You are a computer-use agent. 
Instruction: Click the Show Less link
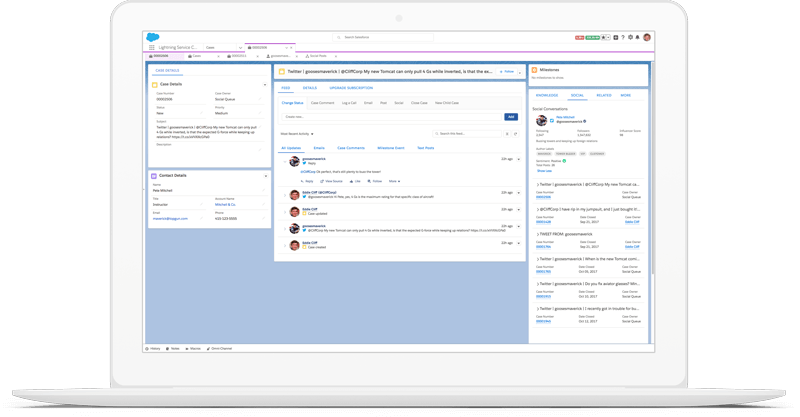click(543, 171)
